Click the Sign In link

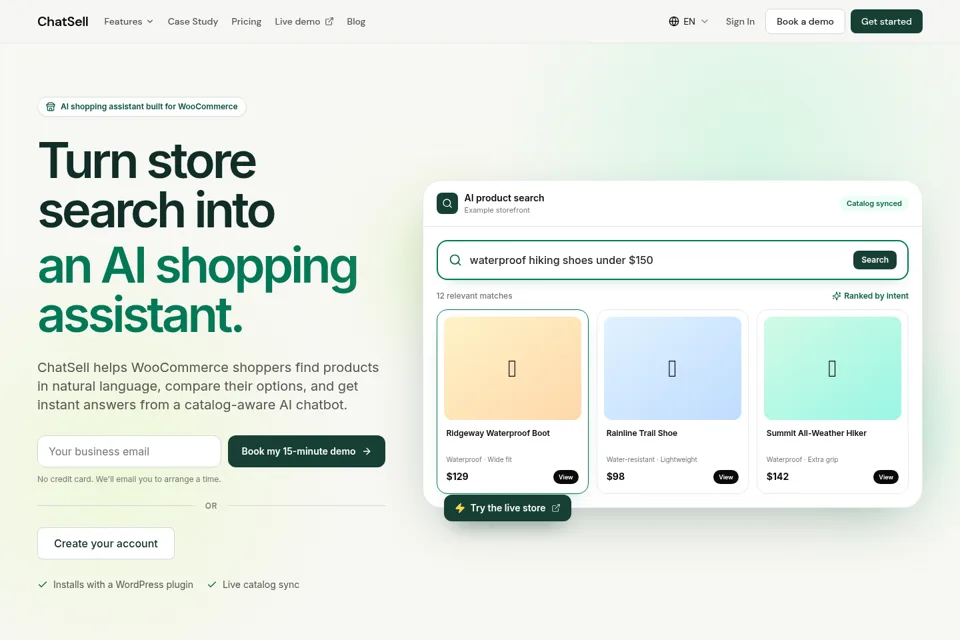click(740, 21)
